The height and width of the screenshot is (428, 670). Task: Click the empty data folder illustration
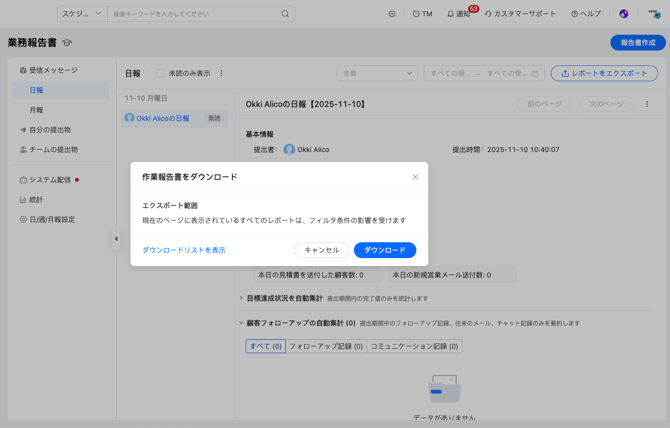[x=444, y=389]
